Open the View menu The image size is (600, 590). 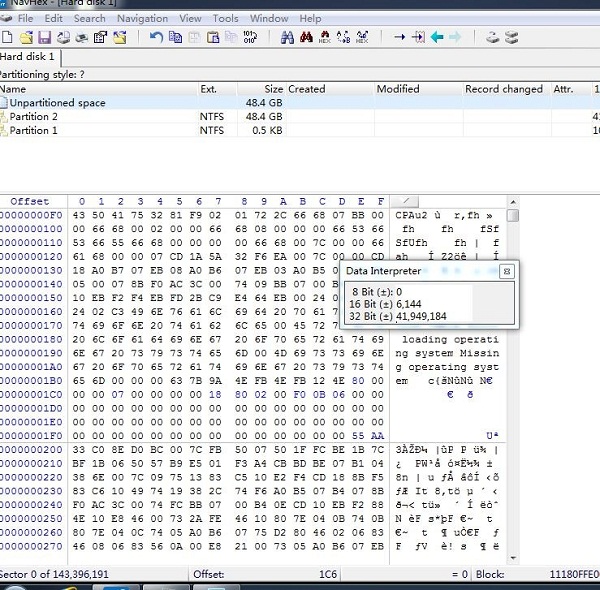coord(190,18)
